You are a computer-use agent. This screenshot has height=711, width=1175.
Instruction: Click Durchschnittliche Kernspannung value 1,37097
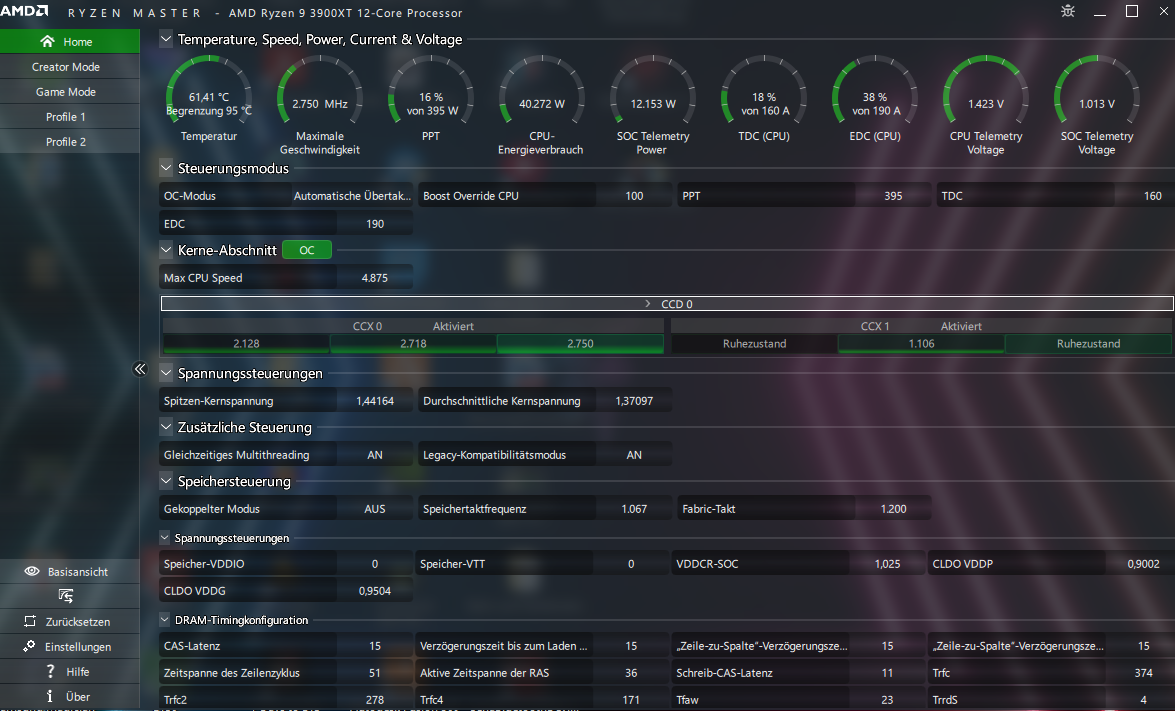coord(634,401)
